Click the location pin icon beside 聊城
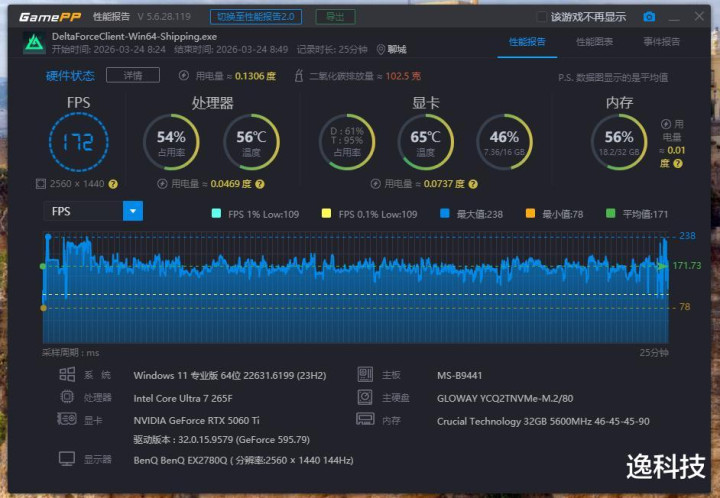The width and height of the screenshot is (720, 498). (381, 50)
